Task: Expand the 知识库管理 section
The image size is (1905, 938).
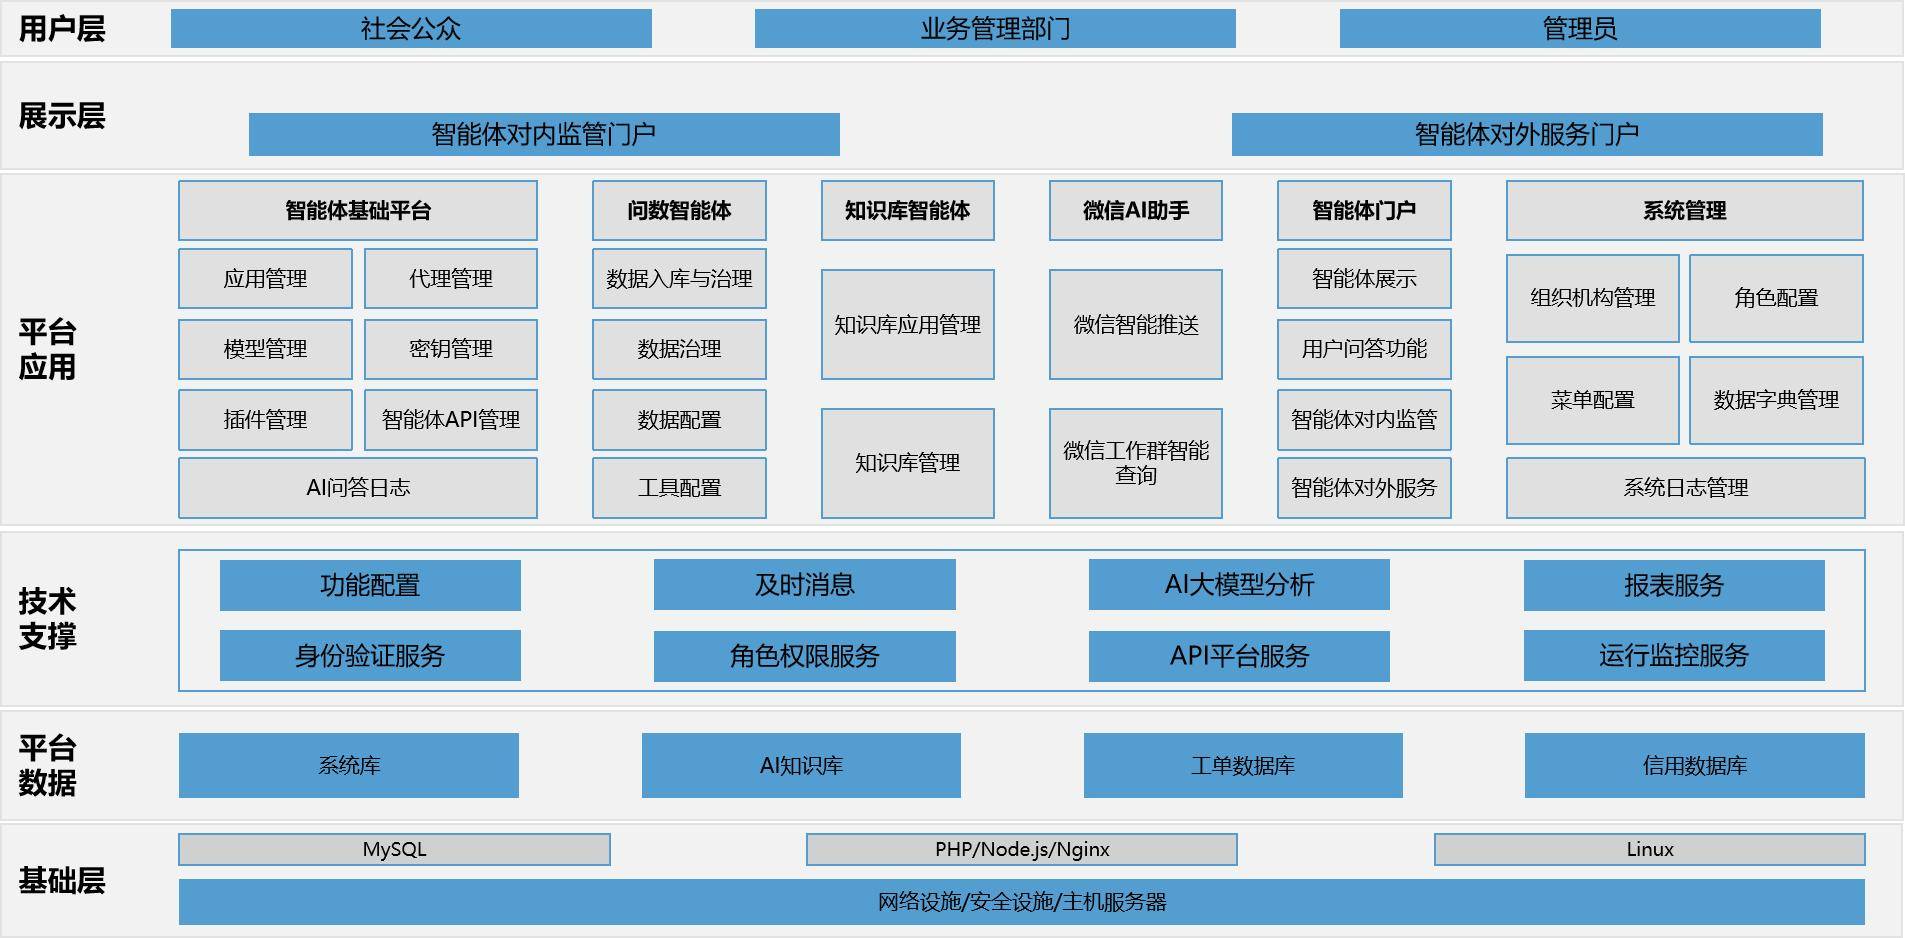Action: (x=907, y=463)
